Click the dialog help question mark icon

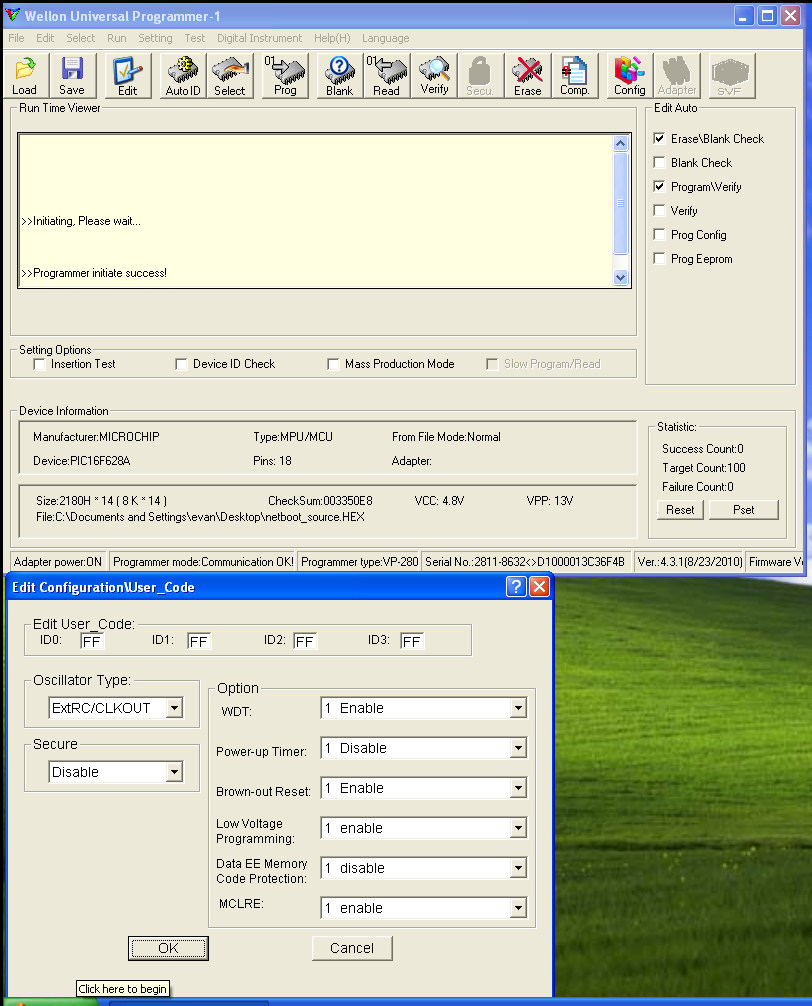click(516, 586)
